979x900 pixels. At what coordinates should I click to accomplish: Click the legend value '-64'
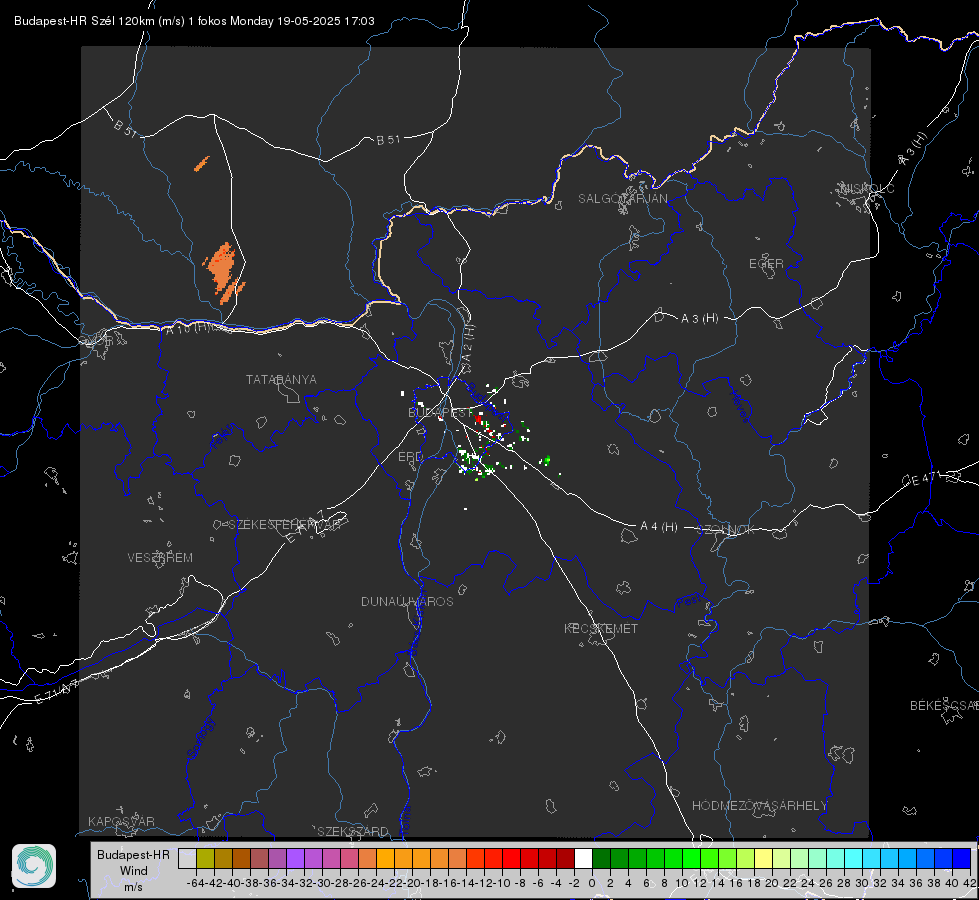coord(196,883)
